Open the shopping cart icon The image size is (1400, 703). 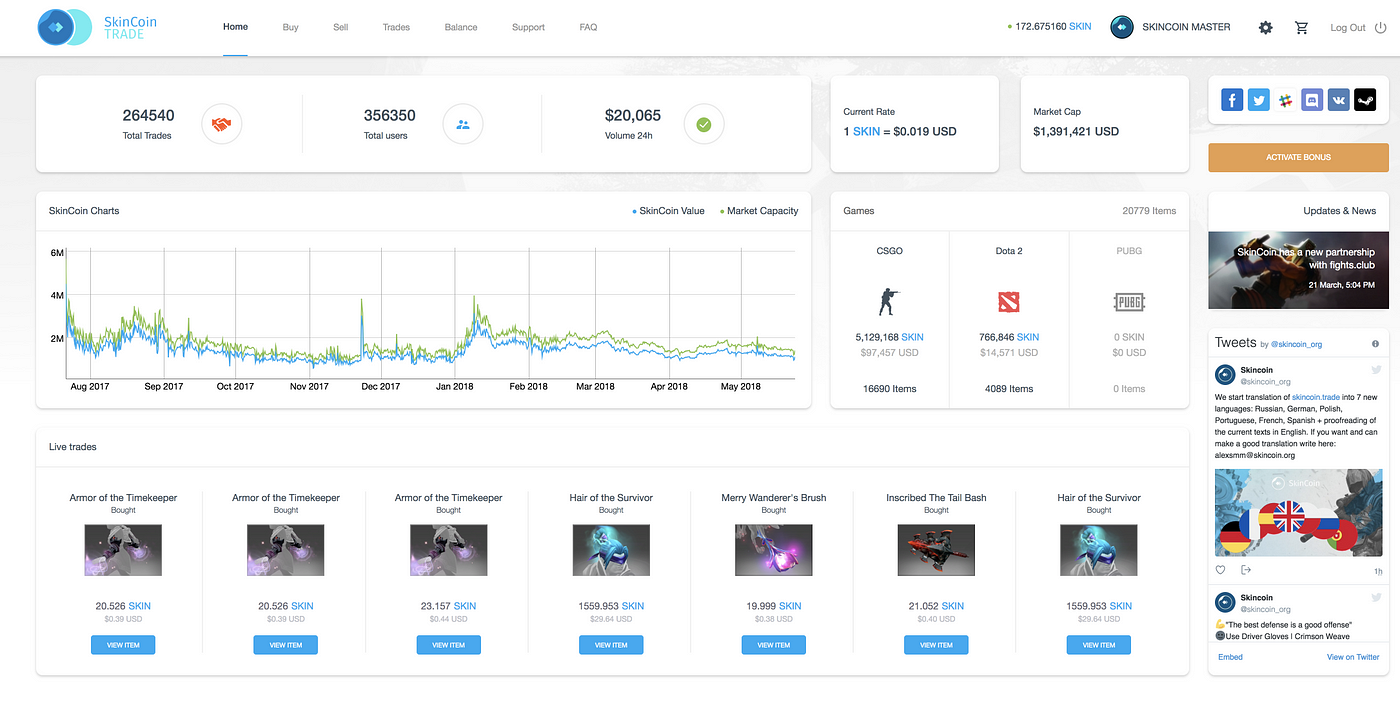1301,28
